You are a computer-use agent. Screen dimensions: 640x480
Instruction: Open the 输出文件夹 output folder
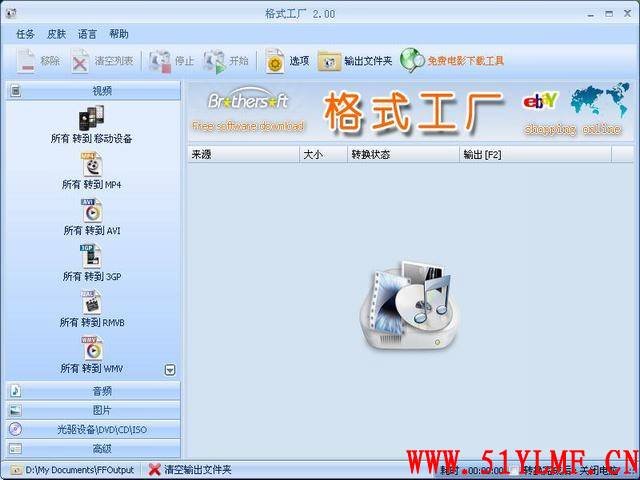(x=355, y=61)
